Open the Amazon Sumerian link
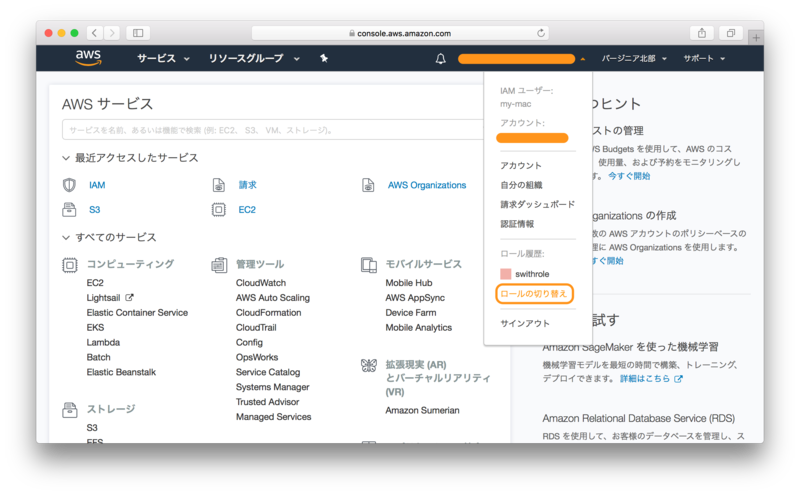Viewport: 800px width, 495px height. click(x=422, y=410)
